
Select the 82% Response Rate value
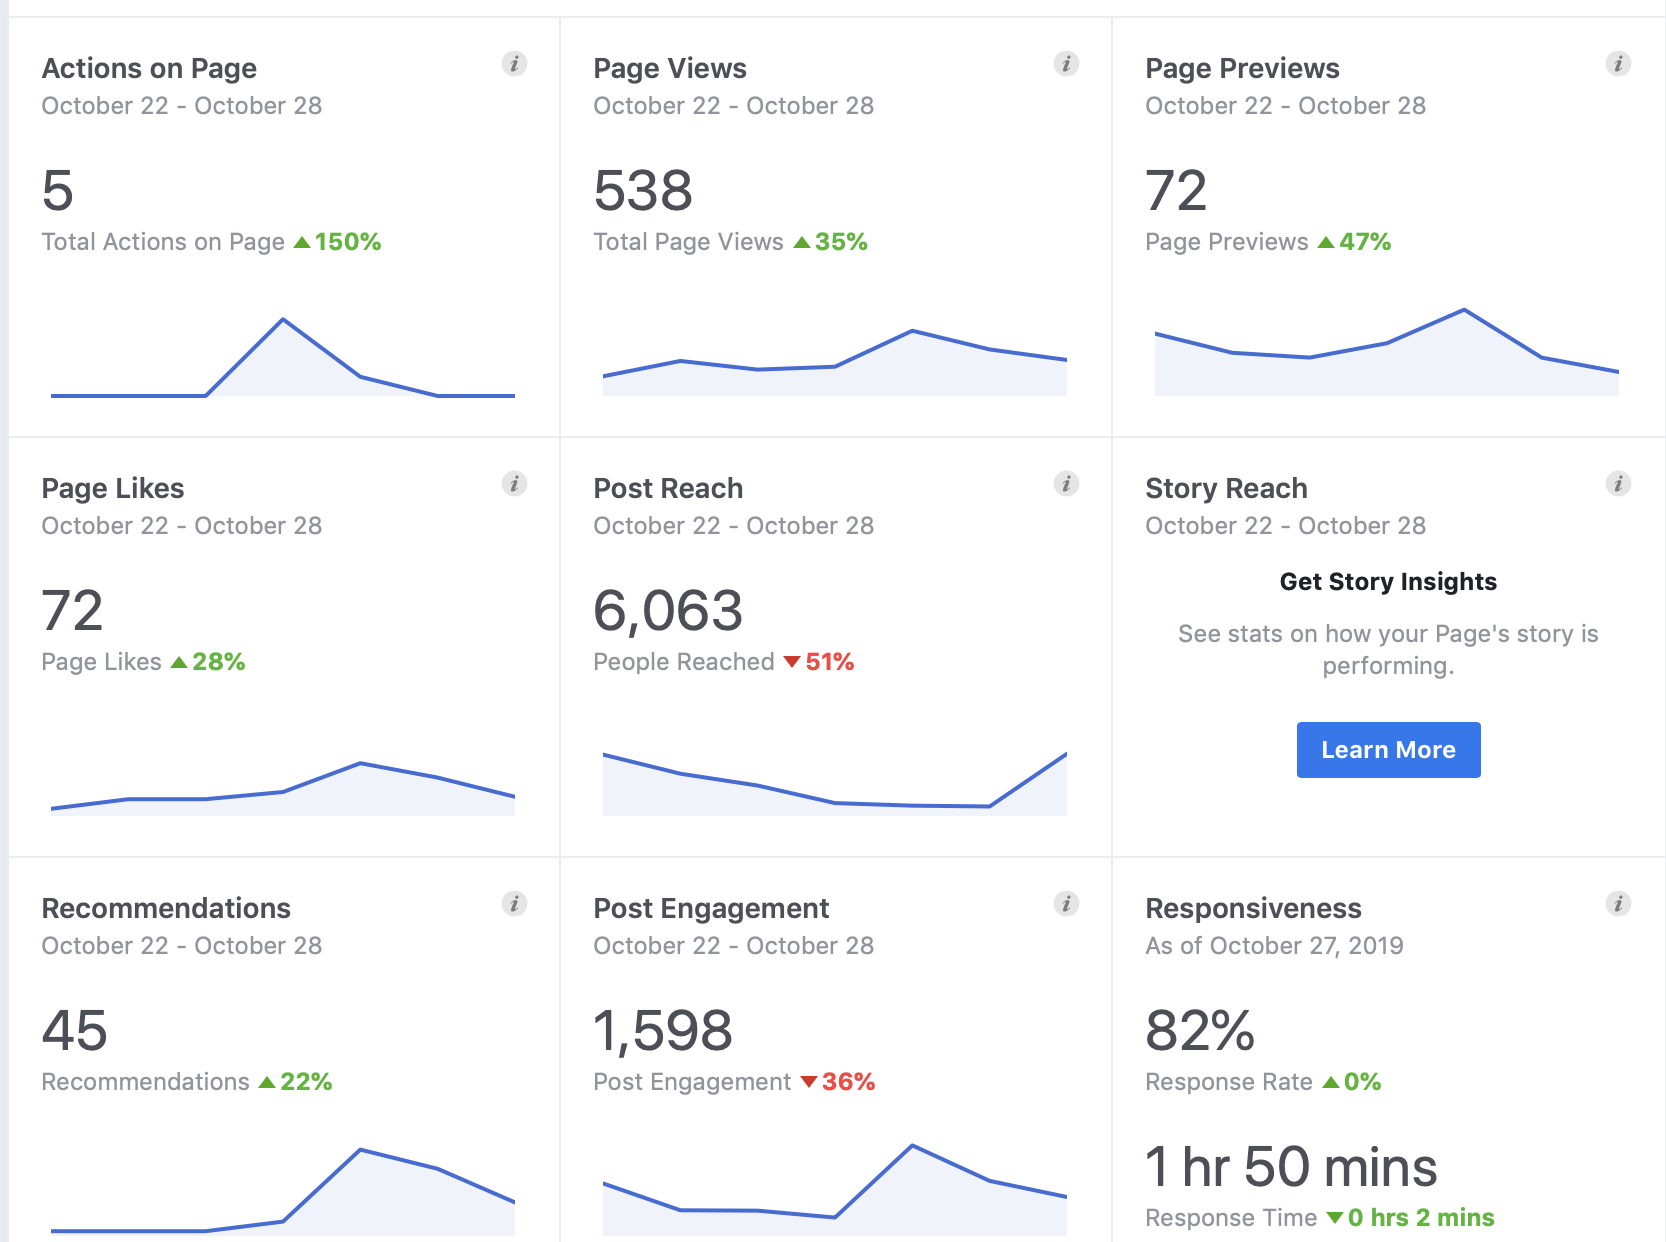point(1200,1031)
